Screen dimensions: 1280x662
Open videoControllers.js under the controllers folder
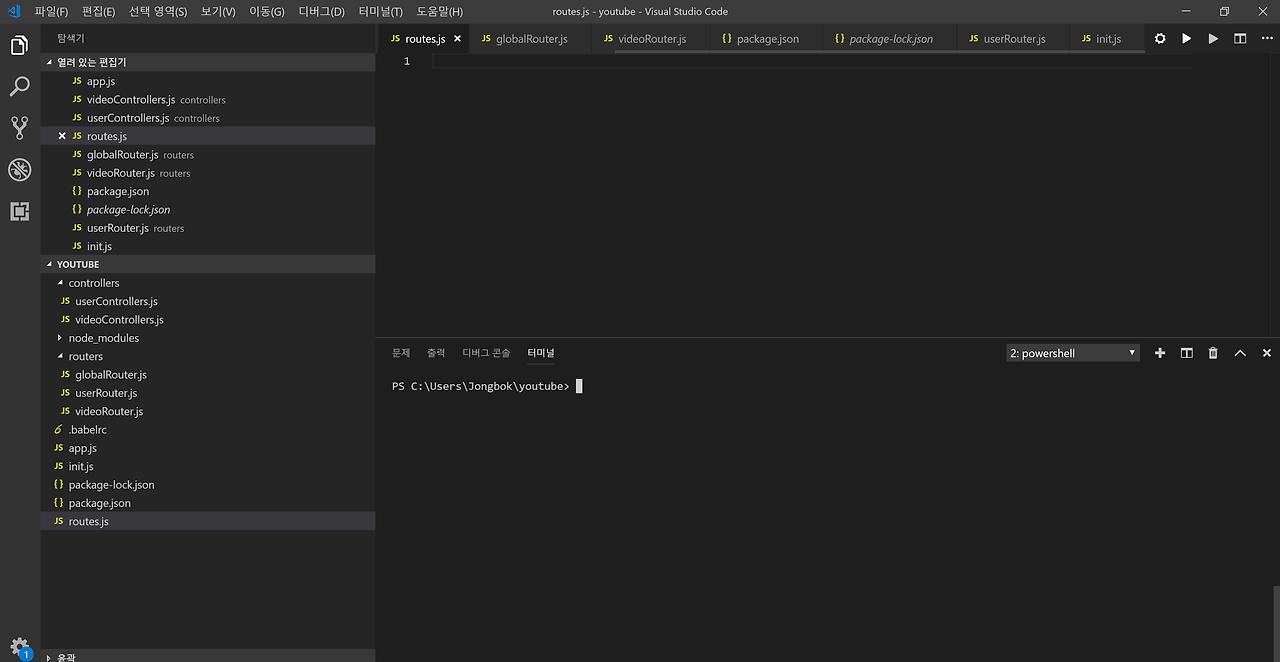(208, 319)
